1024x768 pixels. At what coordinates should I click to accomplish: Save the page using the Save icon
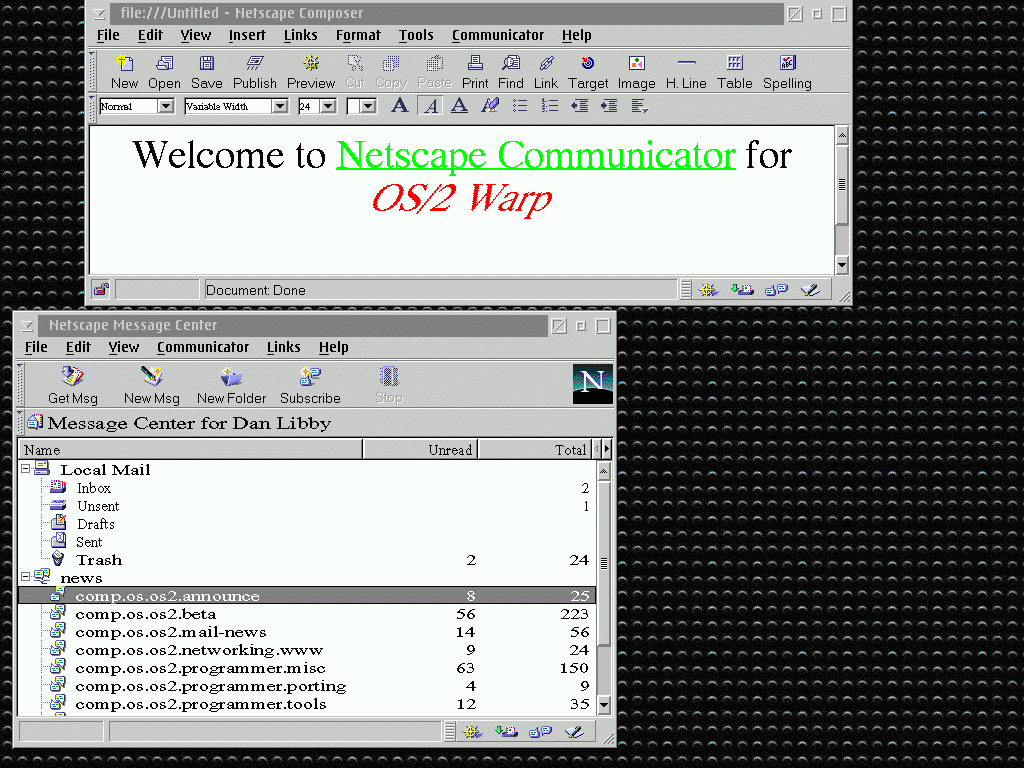pos(206,72)
